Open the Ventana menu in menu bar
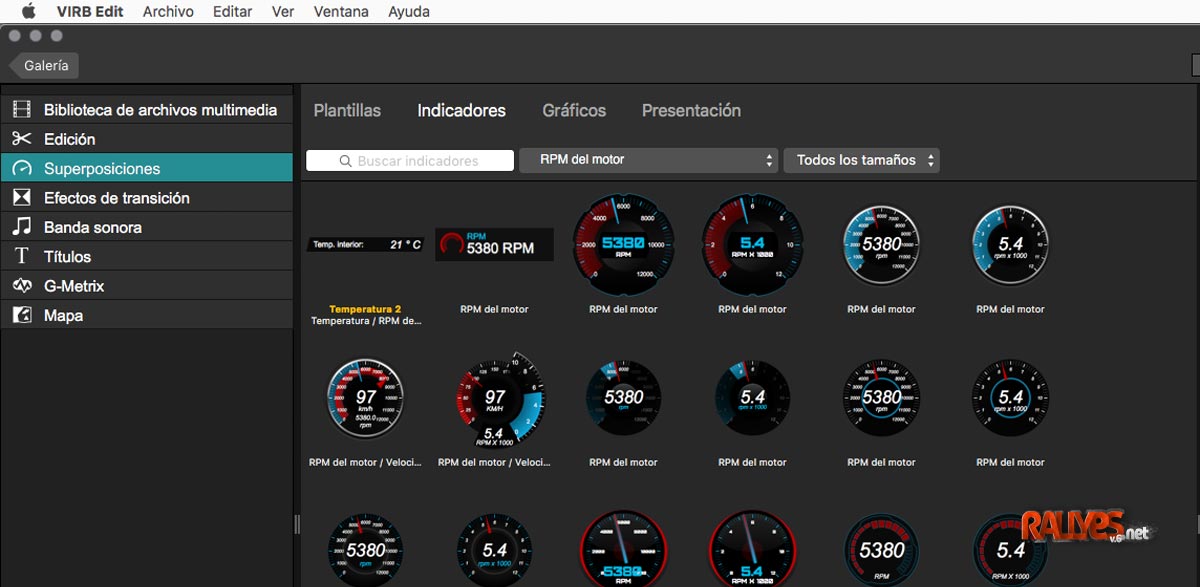1200x587 pixels. [x=341, y=12]
